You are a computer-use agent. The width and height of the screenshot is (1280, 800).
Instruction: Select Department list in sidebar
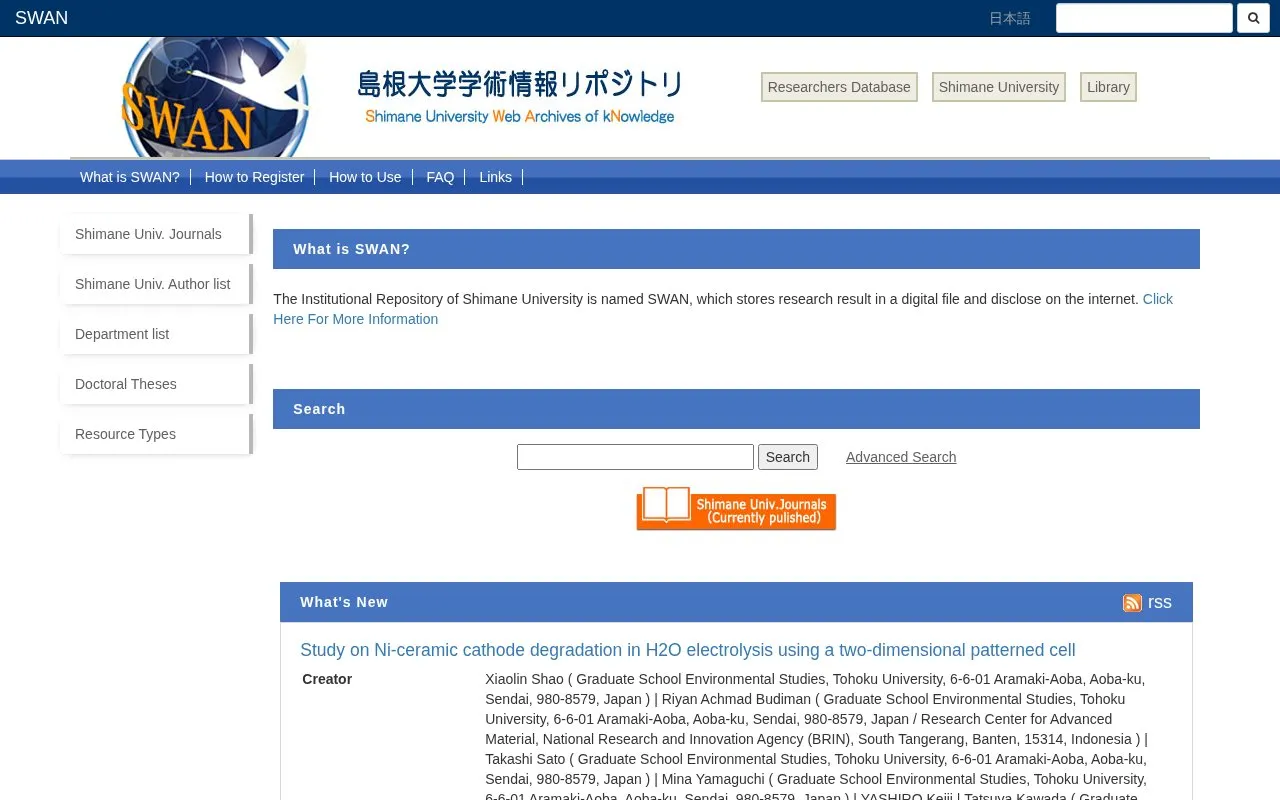157,334
